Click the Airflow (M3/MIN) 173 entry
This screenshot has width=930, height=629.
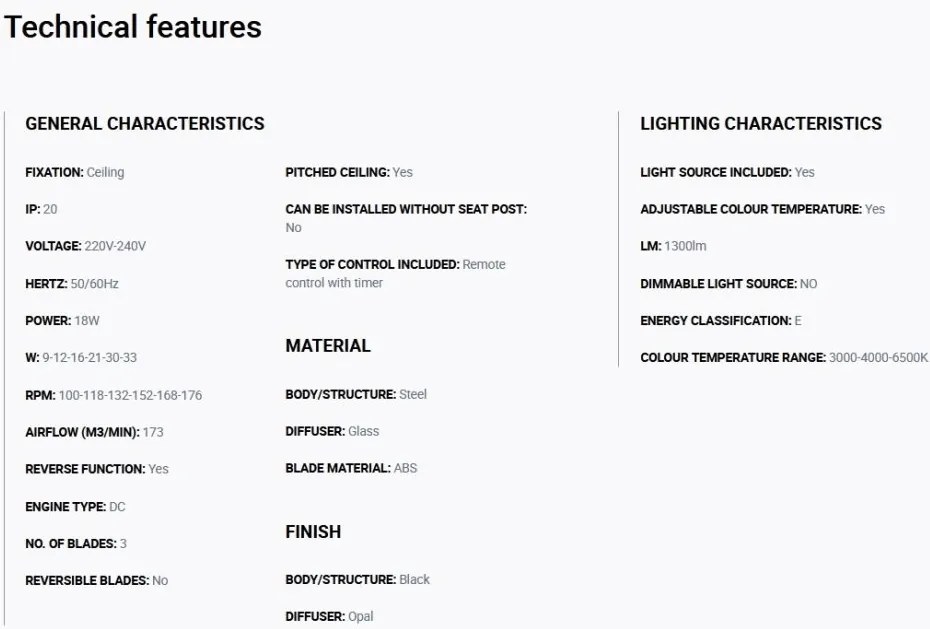pos(94,432)
